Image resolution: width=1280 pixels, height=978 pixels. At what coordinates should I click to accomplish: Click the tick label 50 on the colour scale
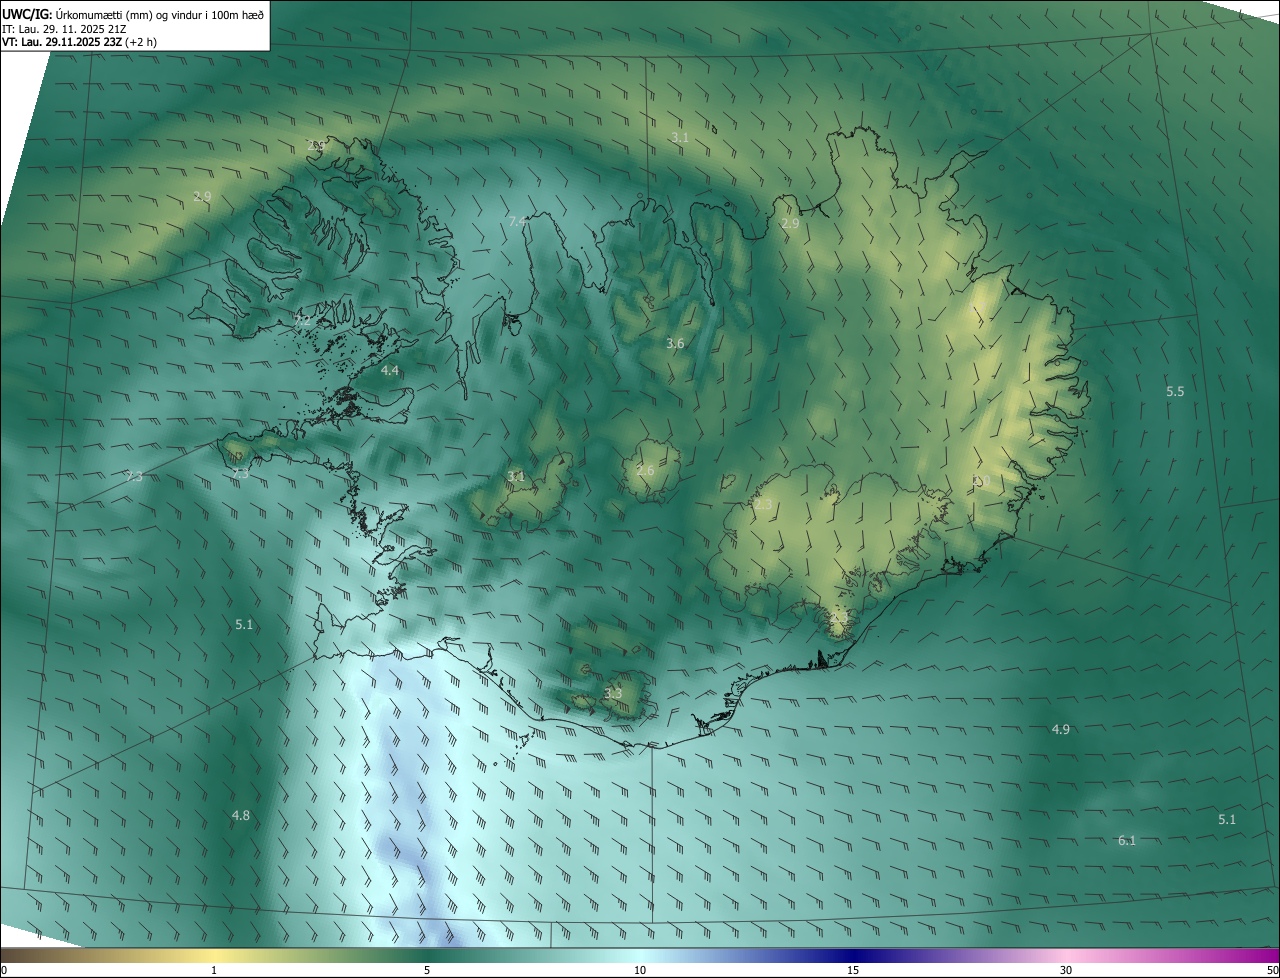point(1272,971)
